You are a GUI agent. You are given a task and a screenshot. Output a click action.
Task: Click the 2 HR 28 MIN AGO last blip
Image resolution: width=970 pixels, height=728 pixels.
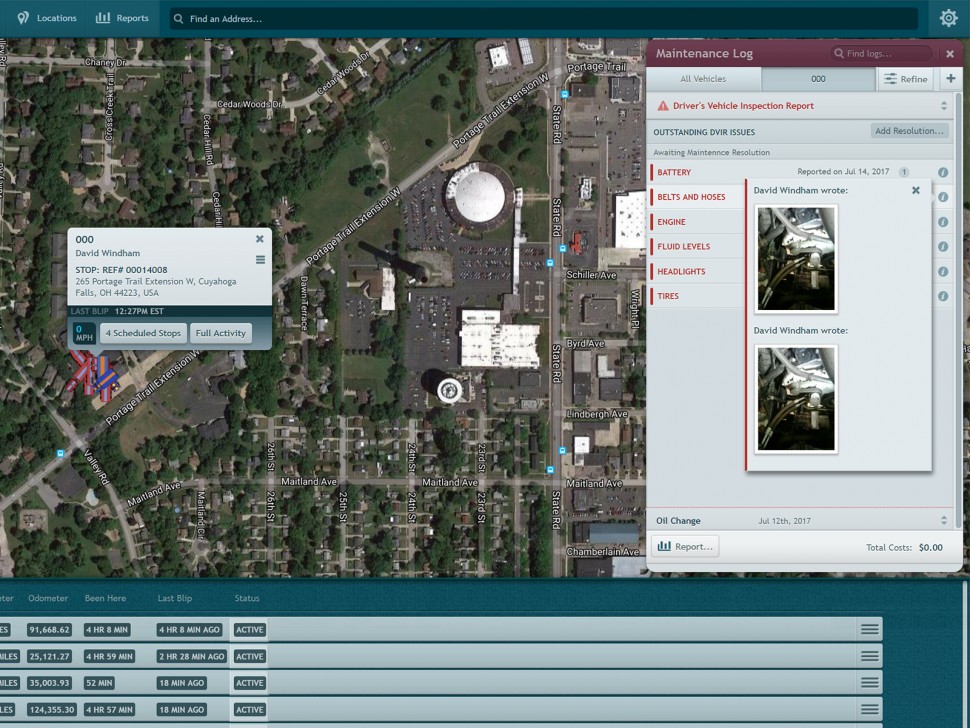coord(191,656)
